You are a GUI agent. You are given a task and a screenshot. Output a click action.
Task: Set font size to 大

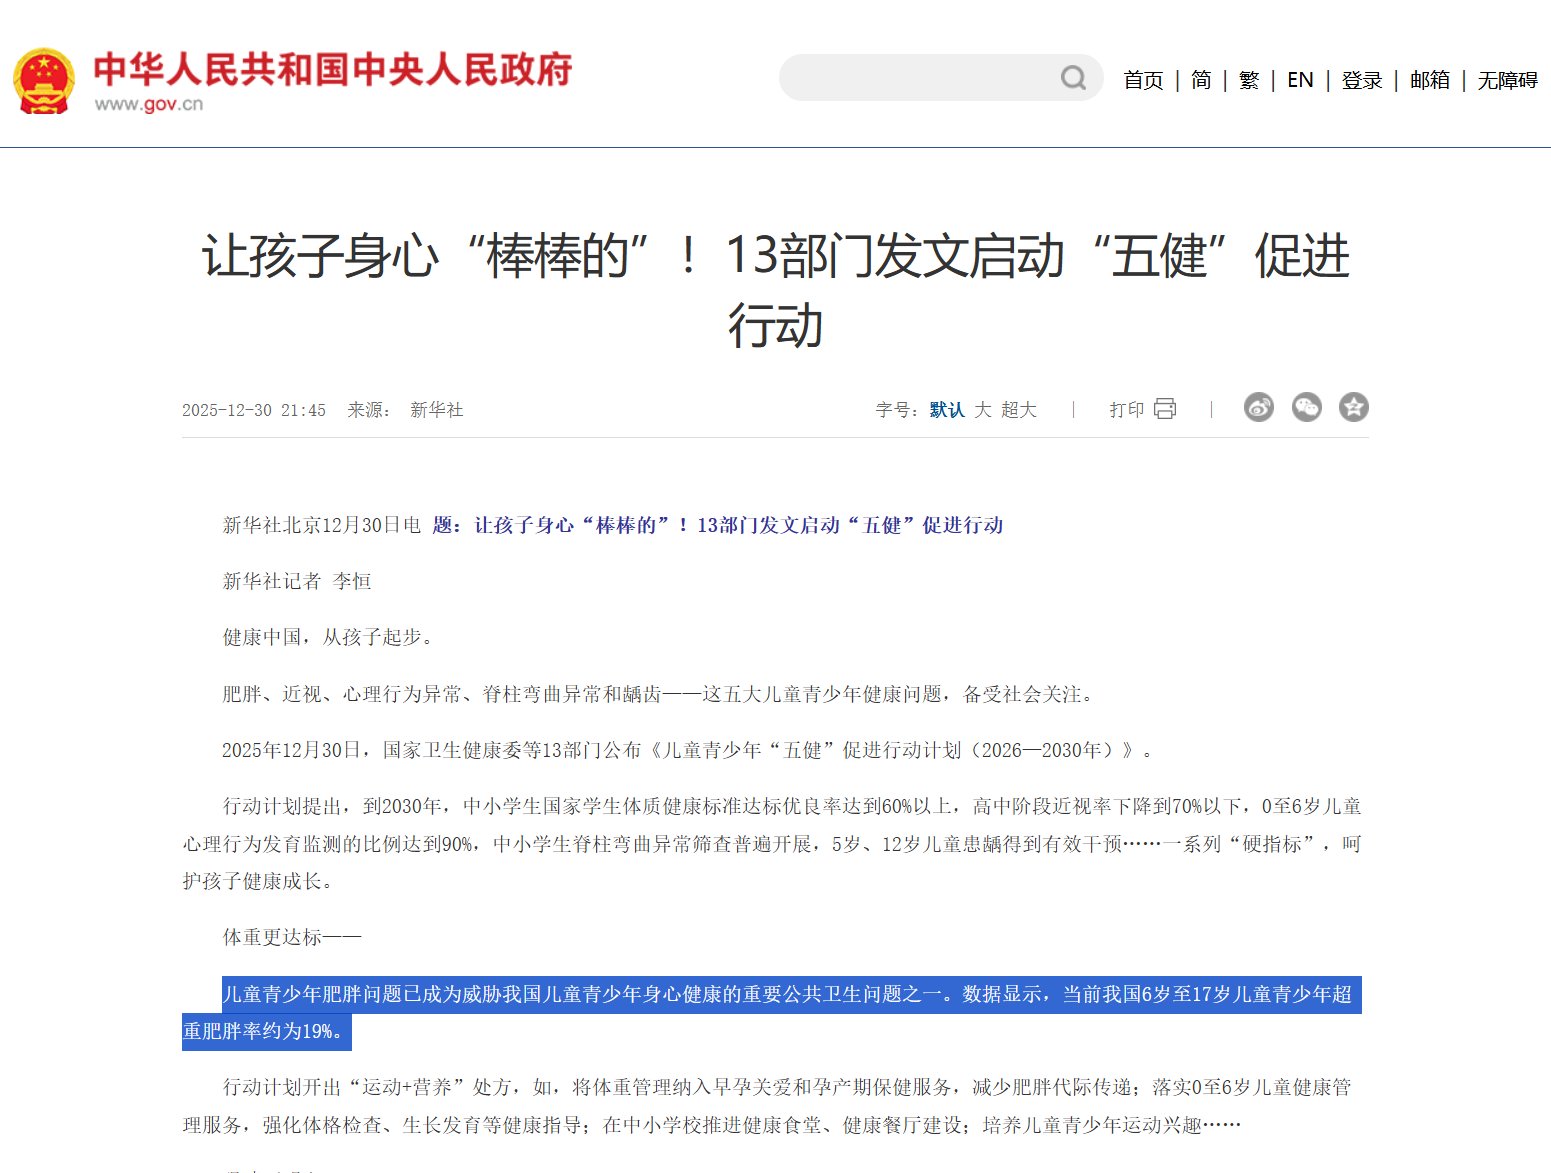pyautogui.click(x=983, y=410)
